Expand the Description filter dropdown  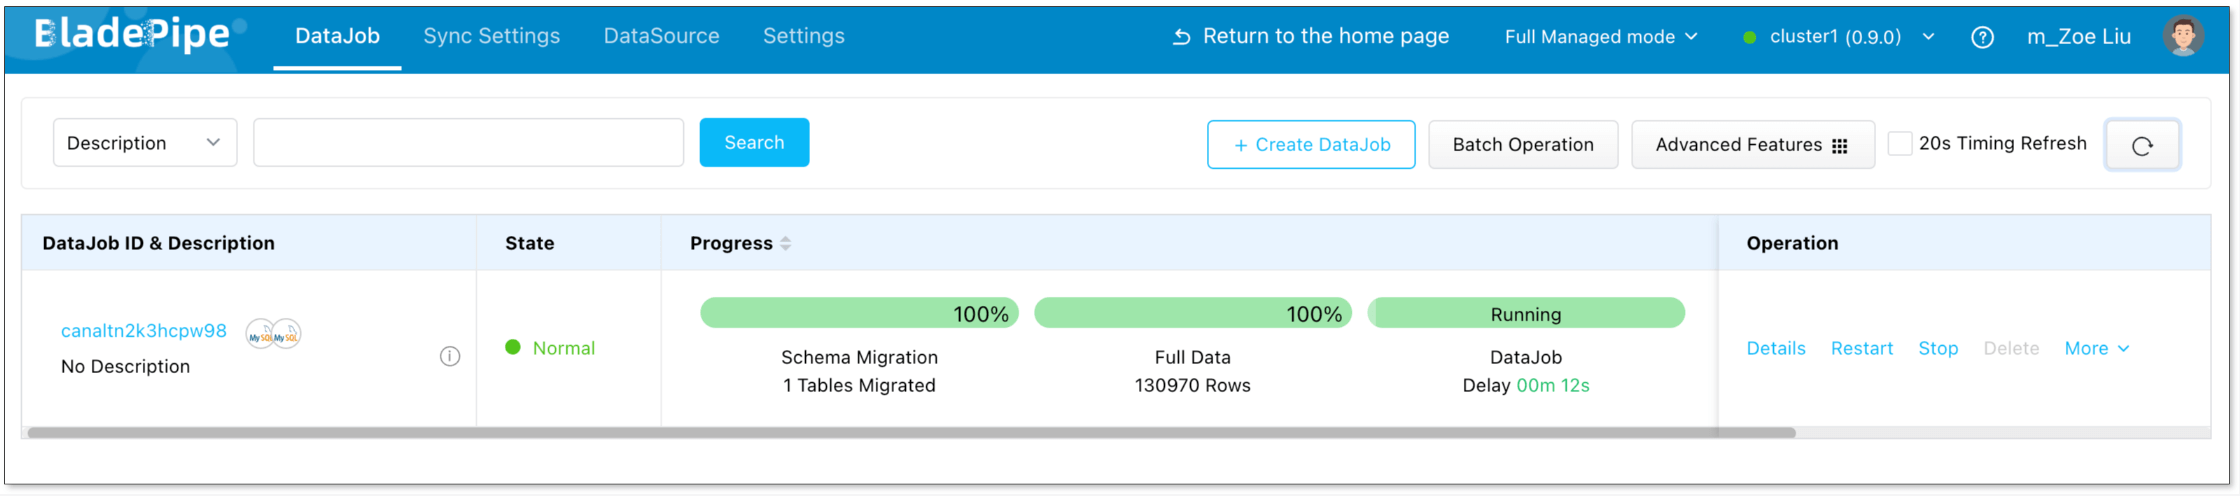(144, 143)
